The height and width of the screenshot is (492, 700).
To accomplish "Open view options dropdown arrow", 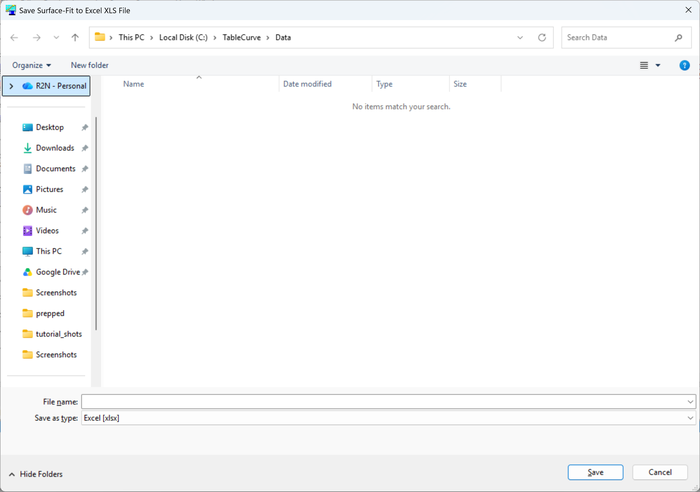I will pyautogui.click(x=658, y=66).
